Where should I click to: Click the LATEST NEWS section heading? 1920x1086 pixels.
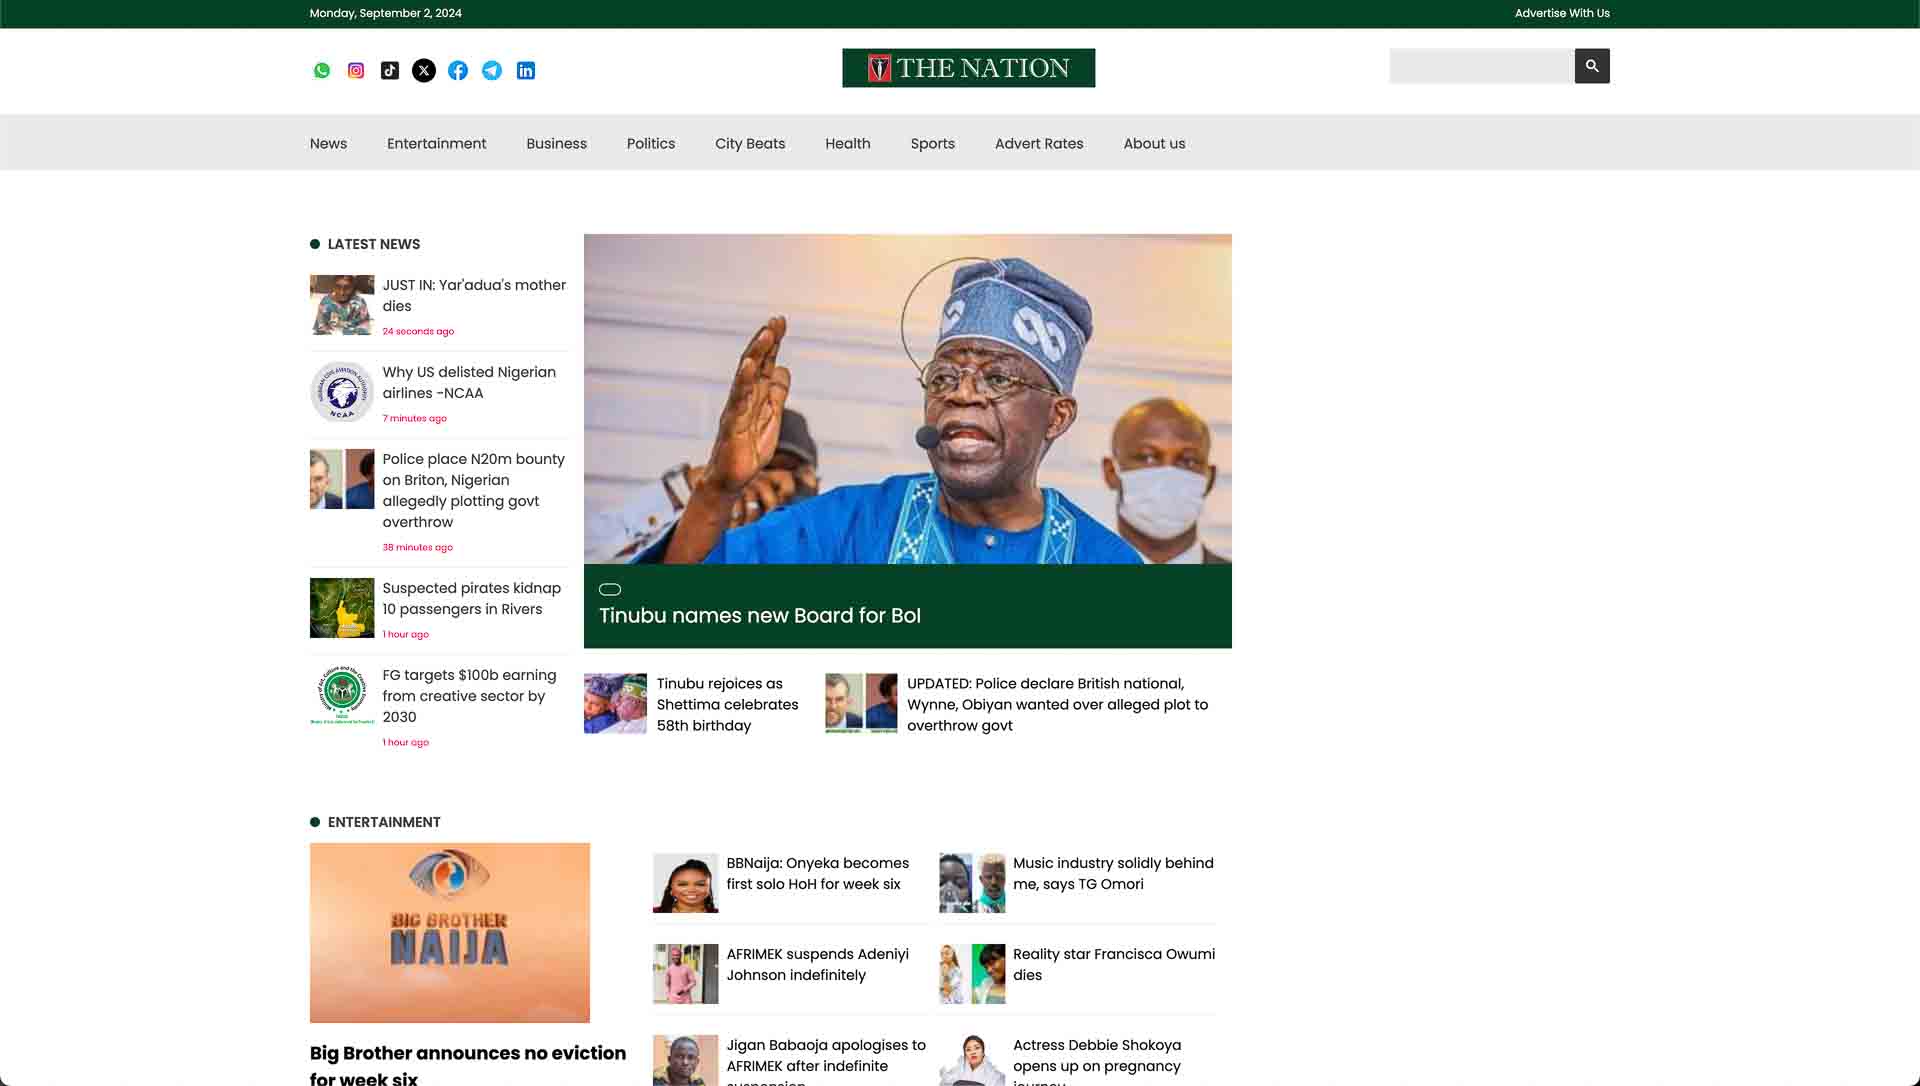coord(374,244)
